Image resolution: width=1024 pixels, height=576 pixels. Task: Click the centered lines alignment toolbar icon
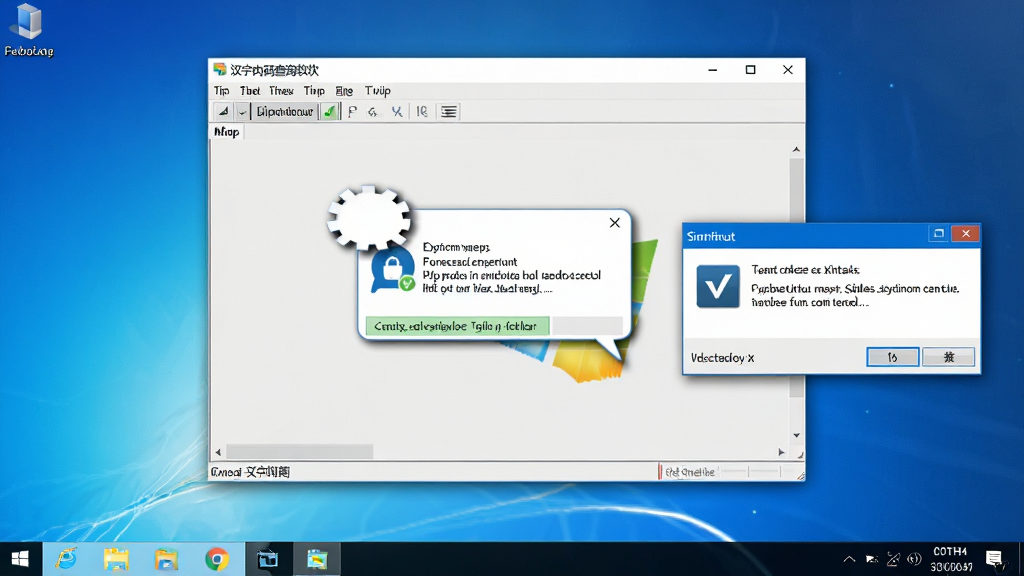pyautogui.click(x=449, y=112)
